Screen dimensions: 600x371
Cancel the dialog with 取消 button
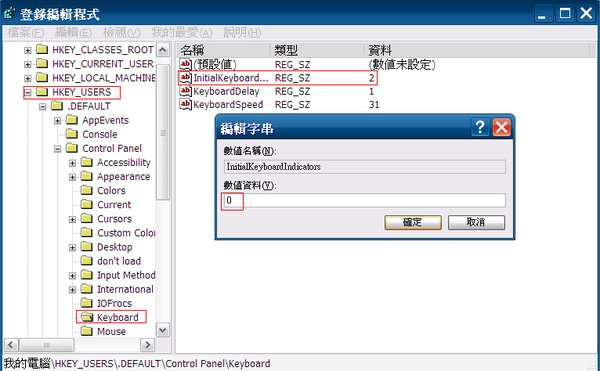[x=476, y=222]
